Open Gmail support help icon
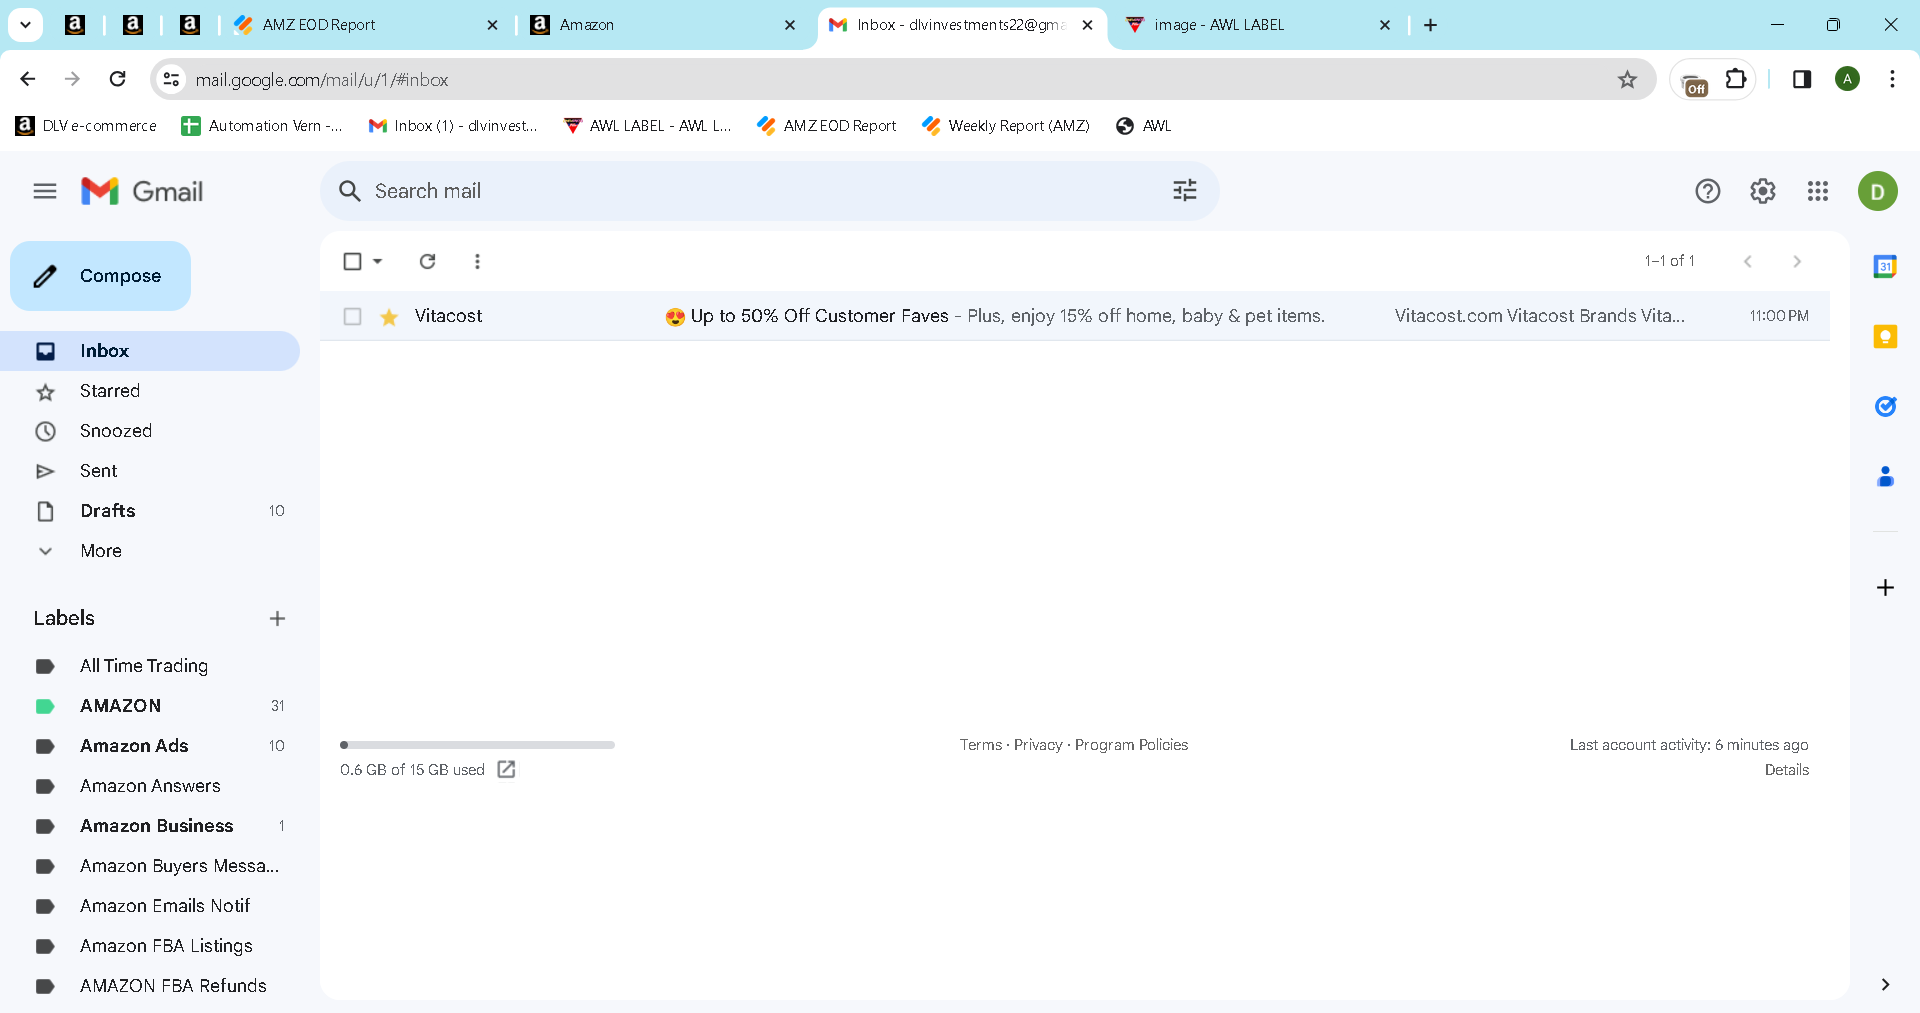Screen dimensions: 1920x1013 pos(1708,191)
